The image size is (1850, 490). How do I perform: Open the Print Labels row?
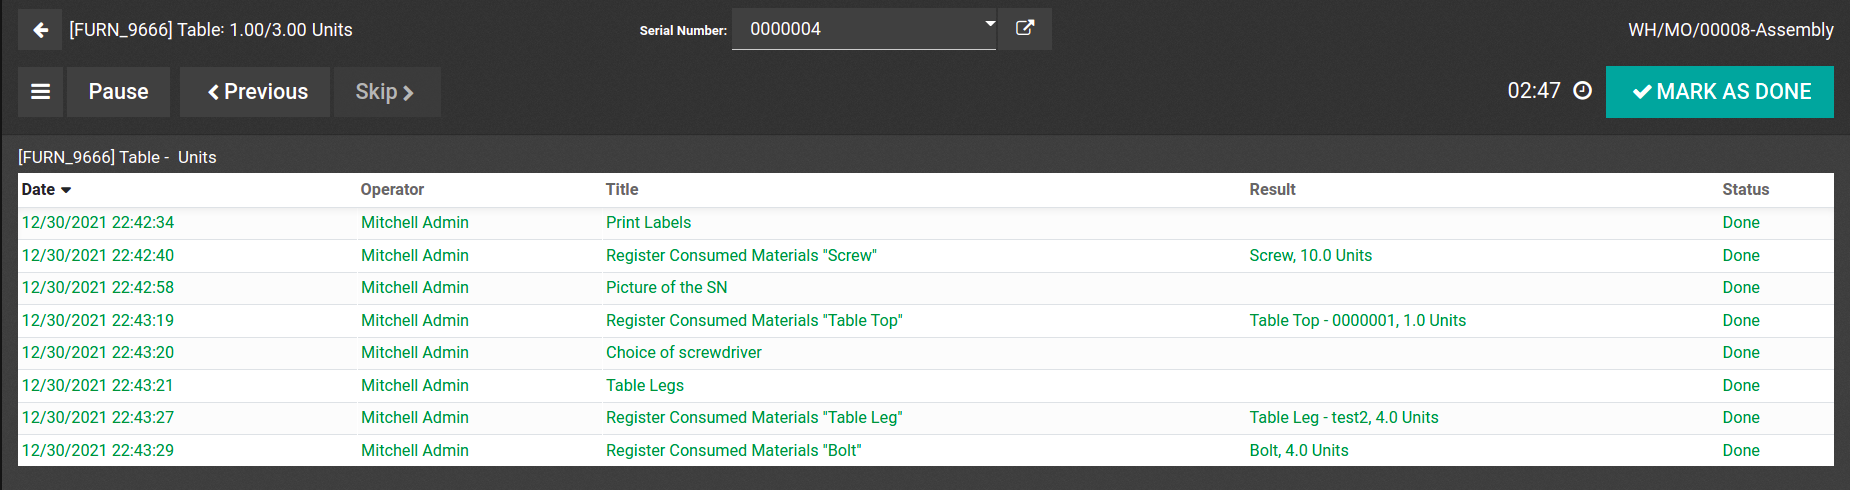(x=648, y=222)
